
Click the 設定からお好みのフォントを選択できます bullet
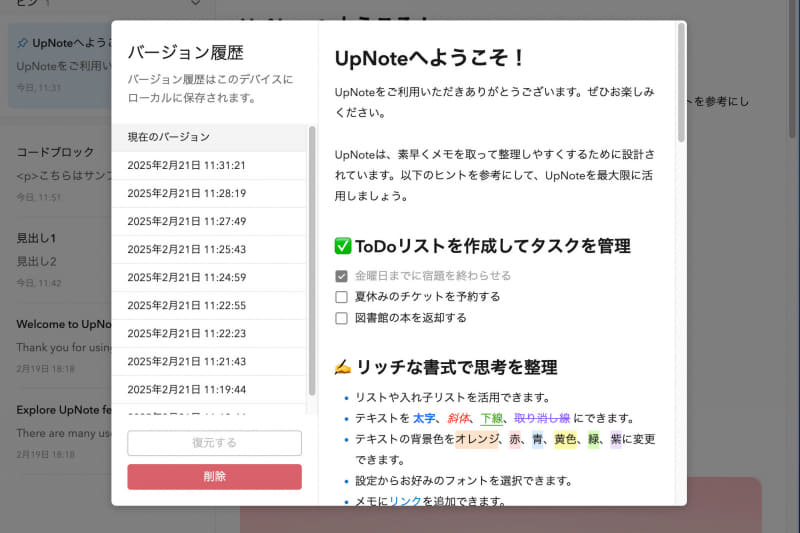point(463,481)
